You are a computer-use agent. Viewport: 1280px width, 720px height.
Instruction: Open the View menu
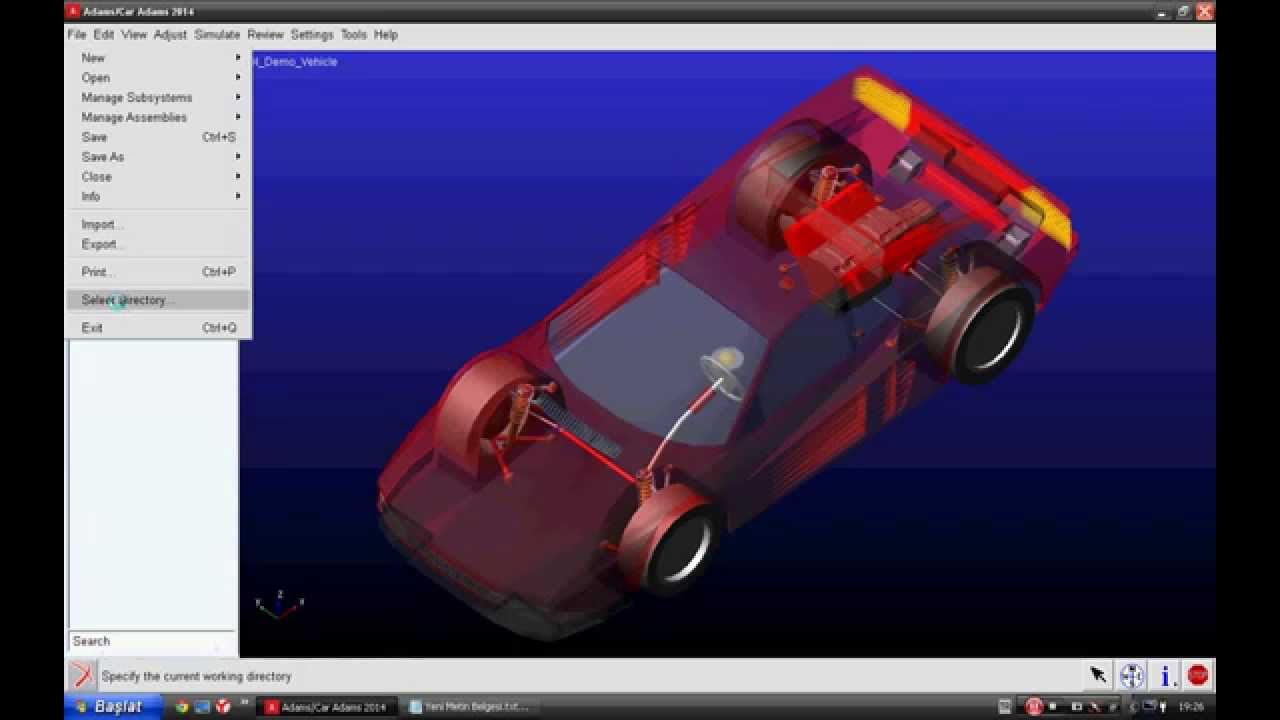134,34
